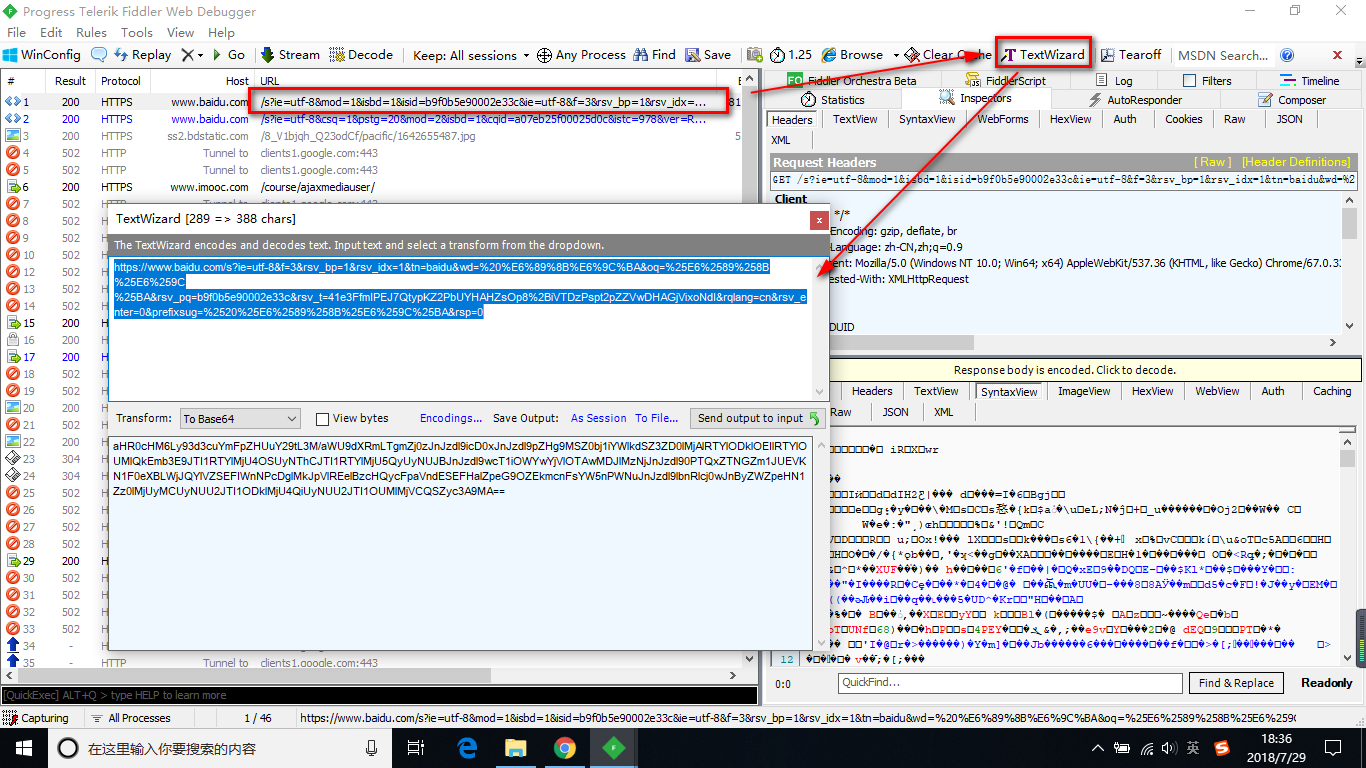This screenshot has width=1366, height=768.
Task: Open Microsoft Edge from taskbar
Action: click(467, 748)
